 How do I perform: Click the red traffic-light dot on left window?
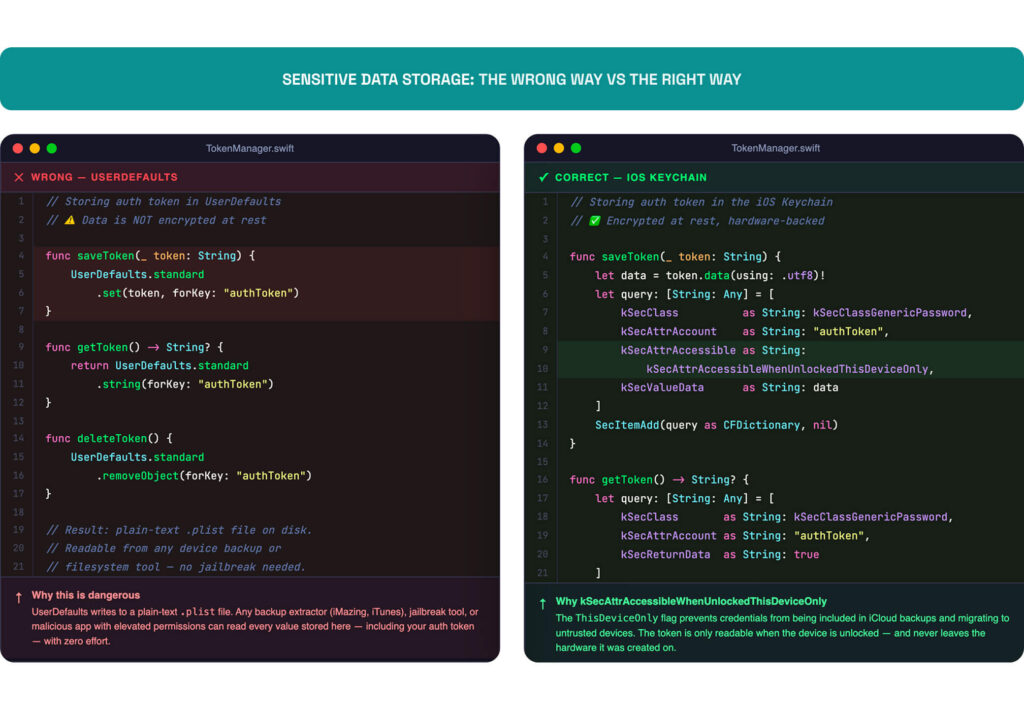(18, 147)
